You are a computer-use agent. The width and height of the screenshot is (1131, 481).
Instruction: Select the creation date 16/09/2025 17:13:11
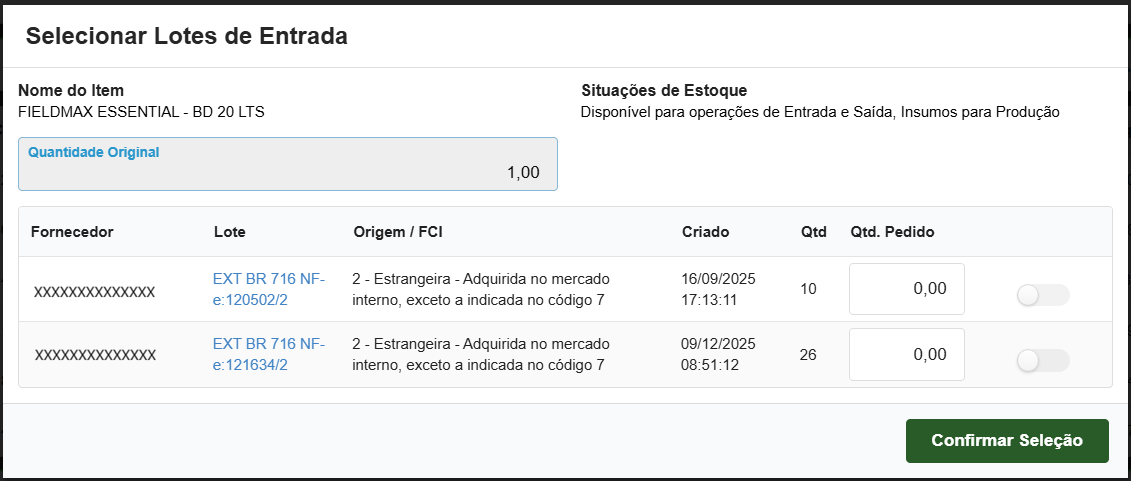718,288
